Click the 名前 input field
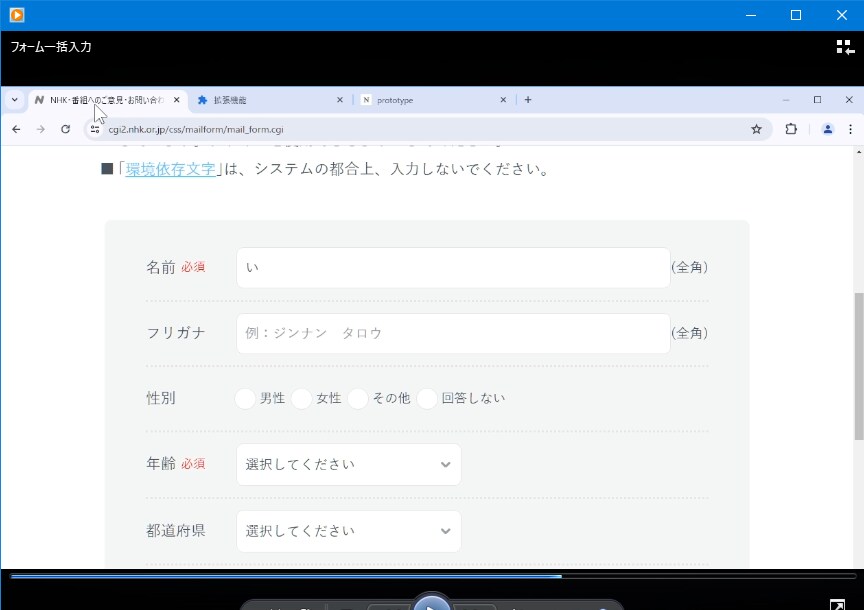 point(453,267)
